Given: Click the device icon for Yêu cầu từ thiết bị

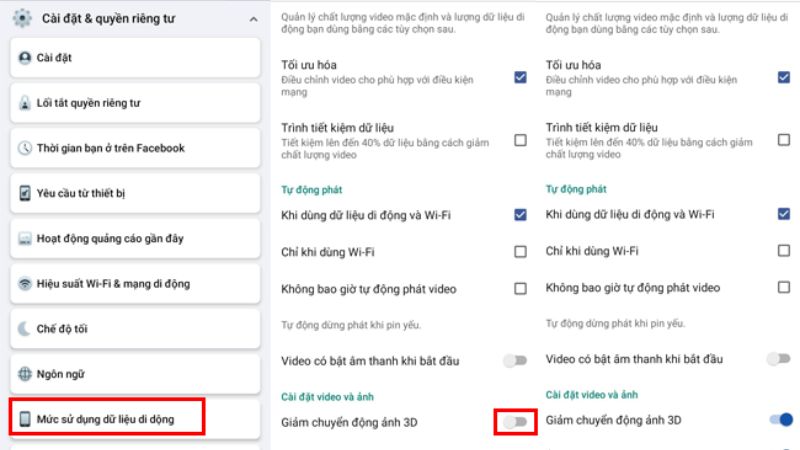Looking at the screenshot, I should (26, 193).
